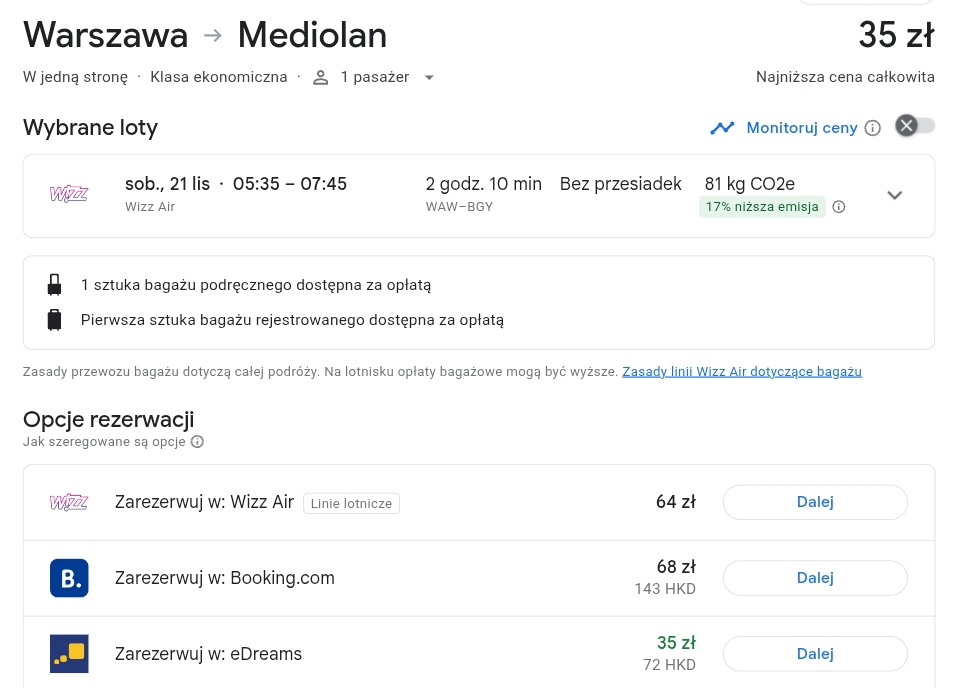The height and width of the screenshot is (688, 955).
Task: Click Zarezerwuj w: eDreams text
Action: pyautogui.click(x=208, y=654)
